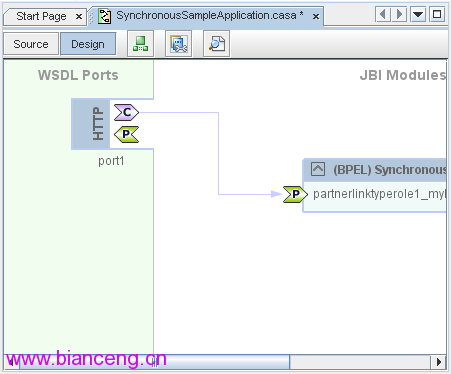Maximize the editor window button
The width and height of the screenshot is (451, 374).
click(x=437, y=15)
